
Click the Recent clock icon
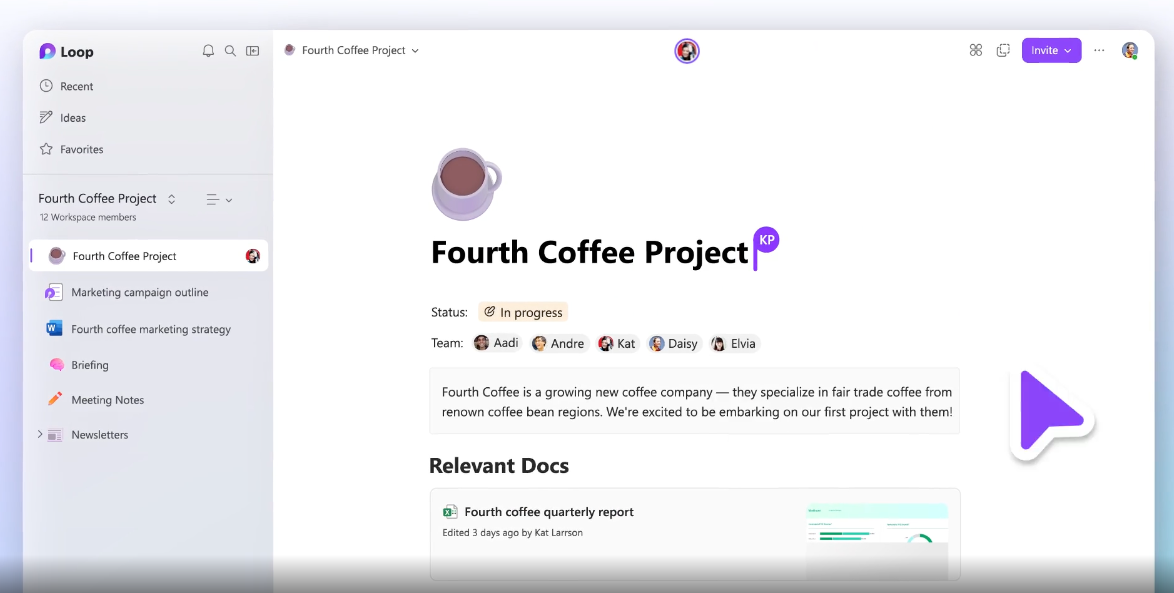point(46,85)
